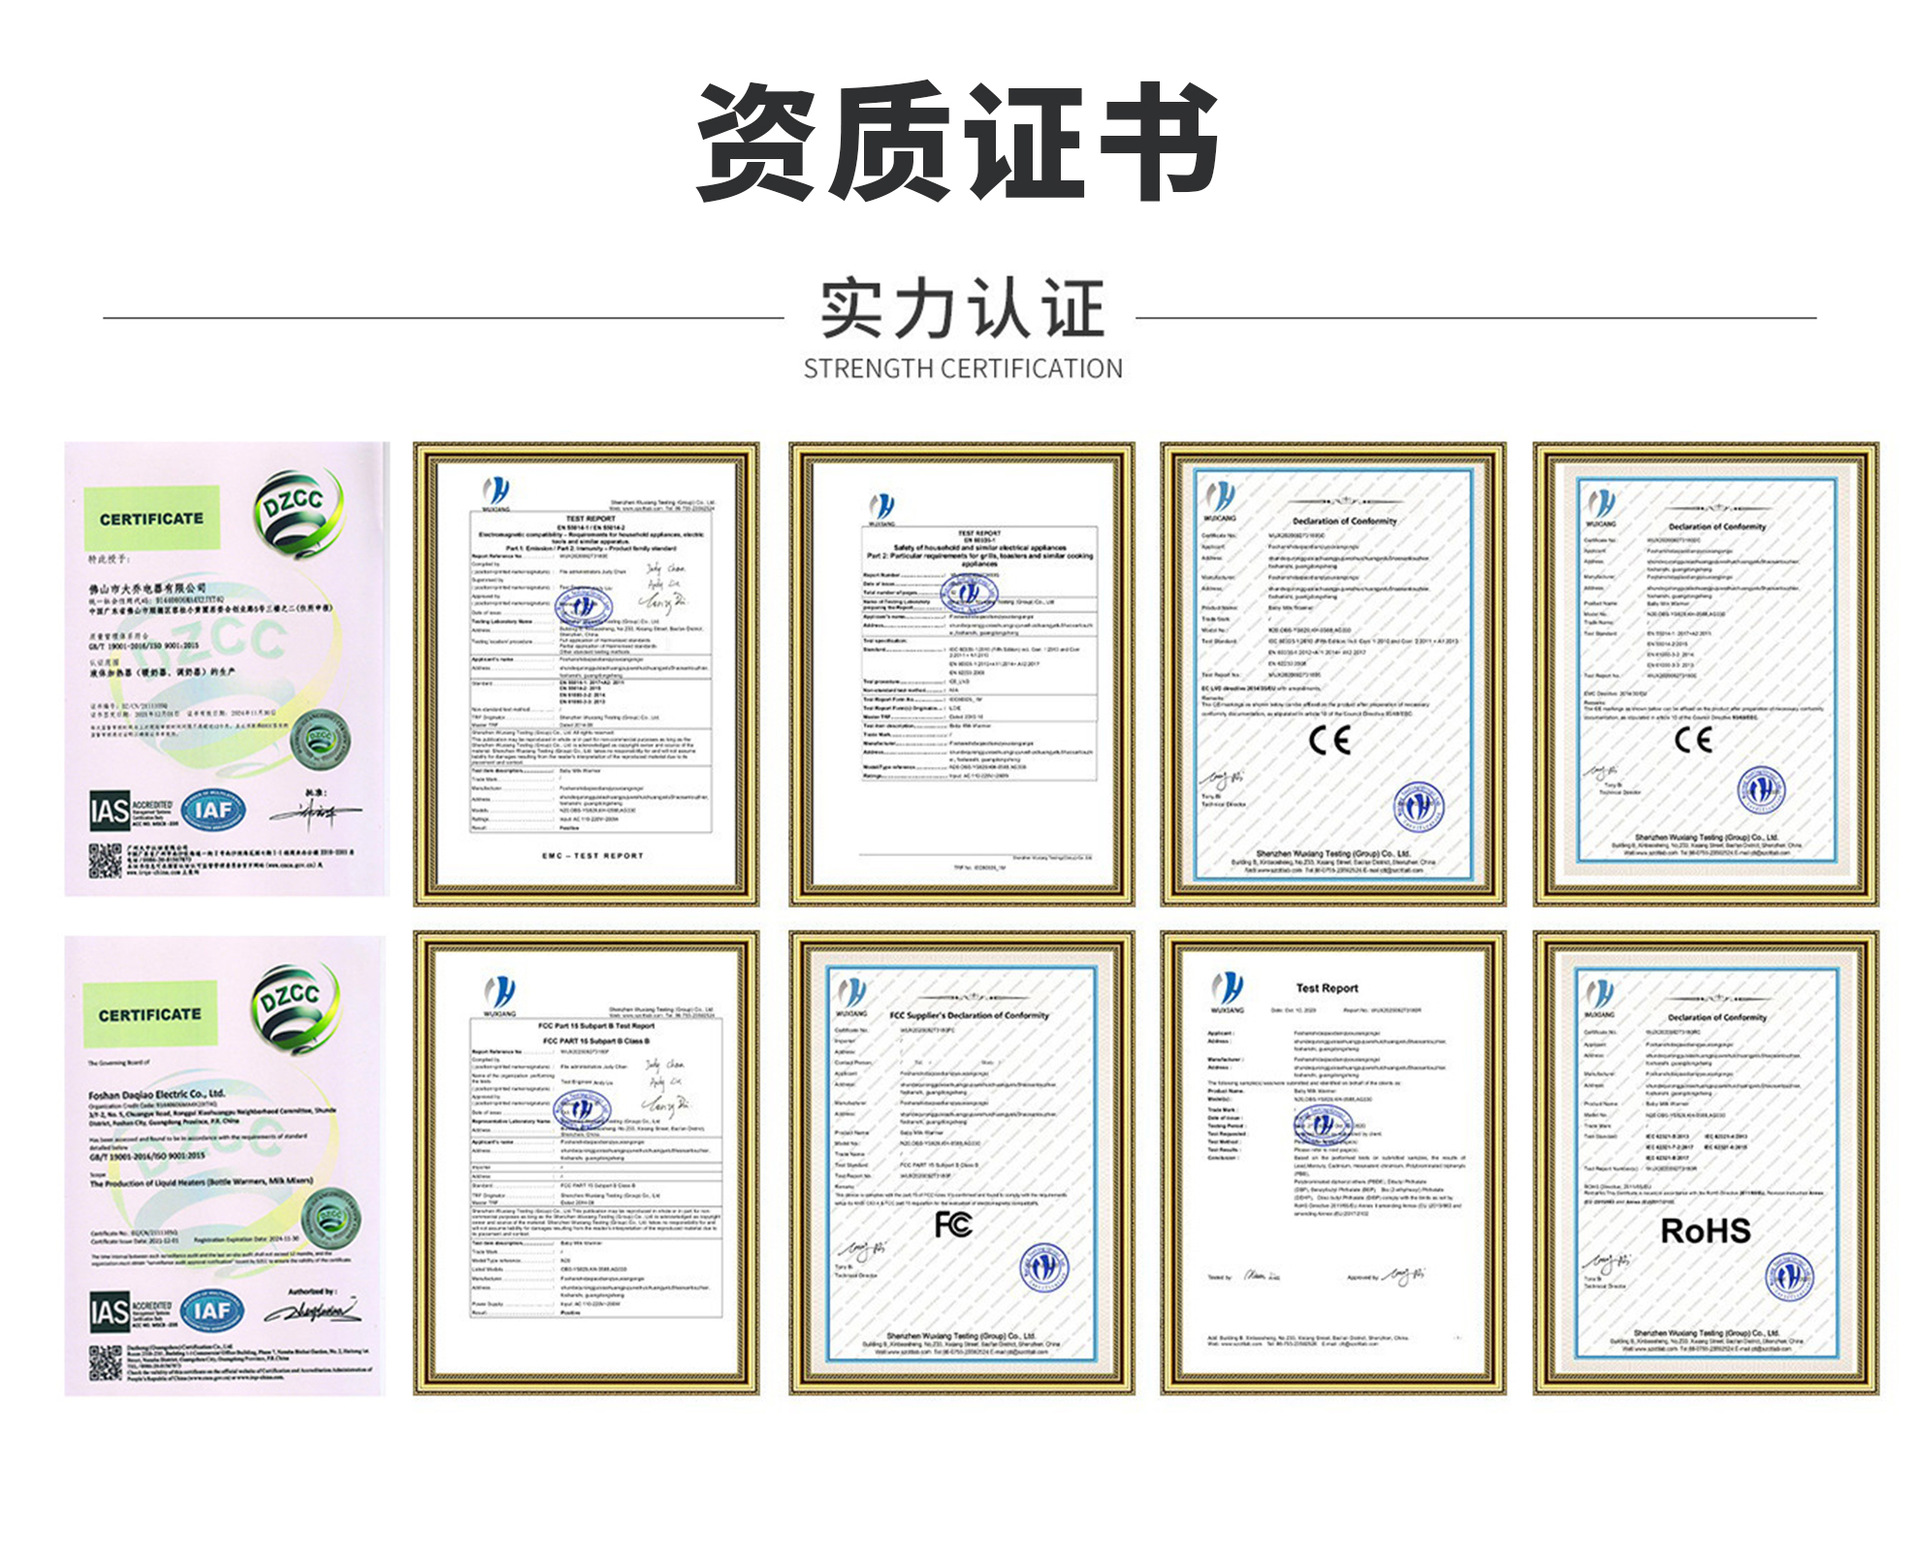Click the IAS logo on bottom-left certificate
1920x1550 pixels.
click(110, 1311)
